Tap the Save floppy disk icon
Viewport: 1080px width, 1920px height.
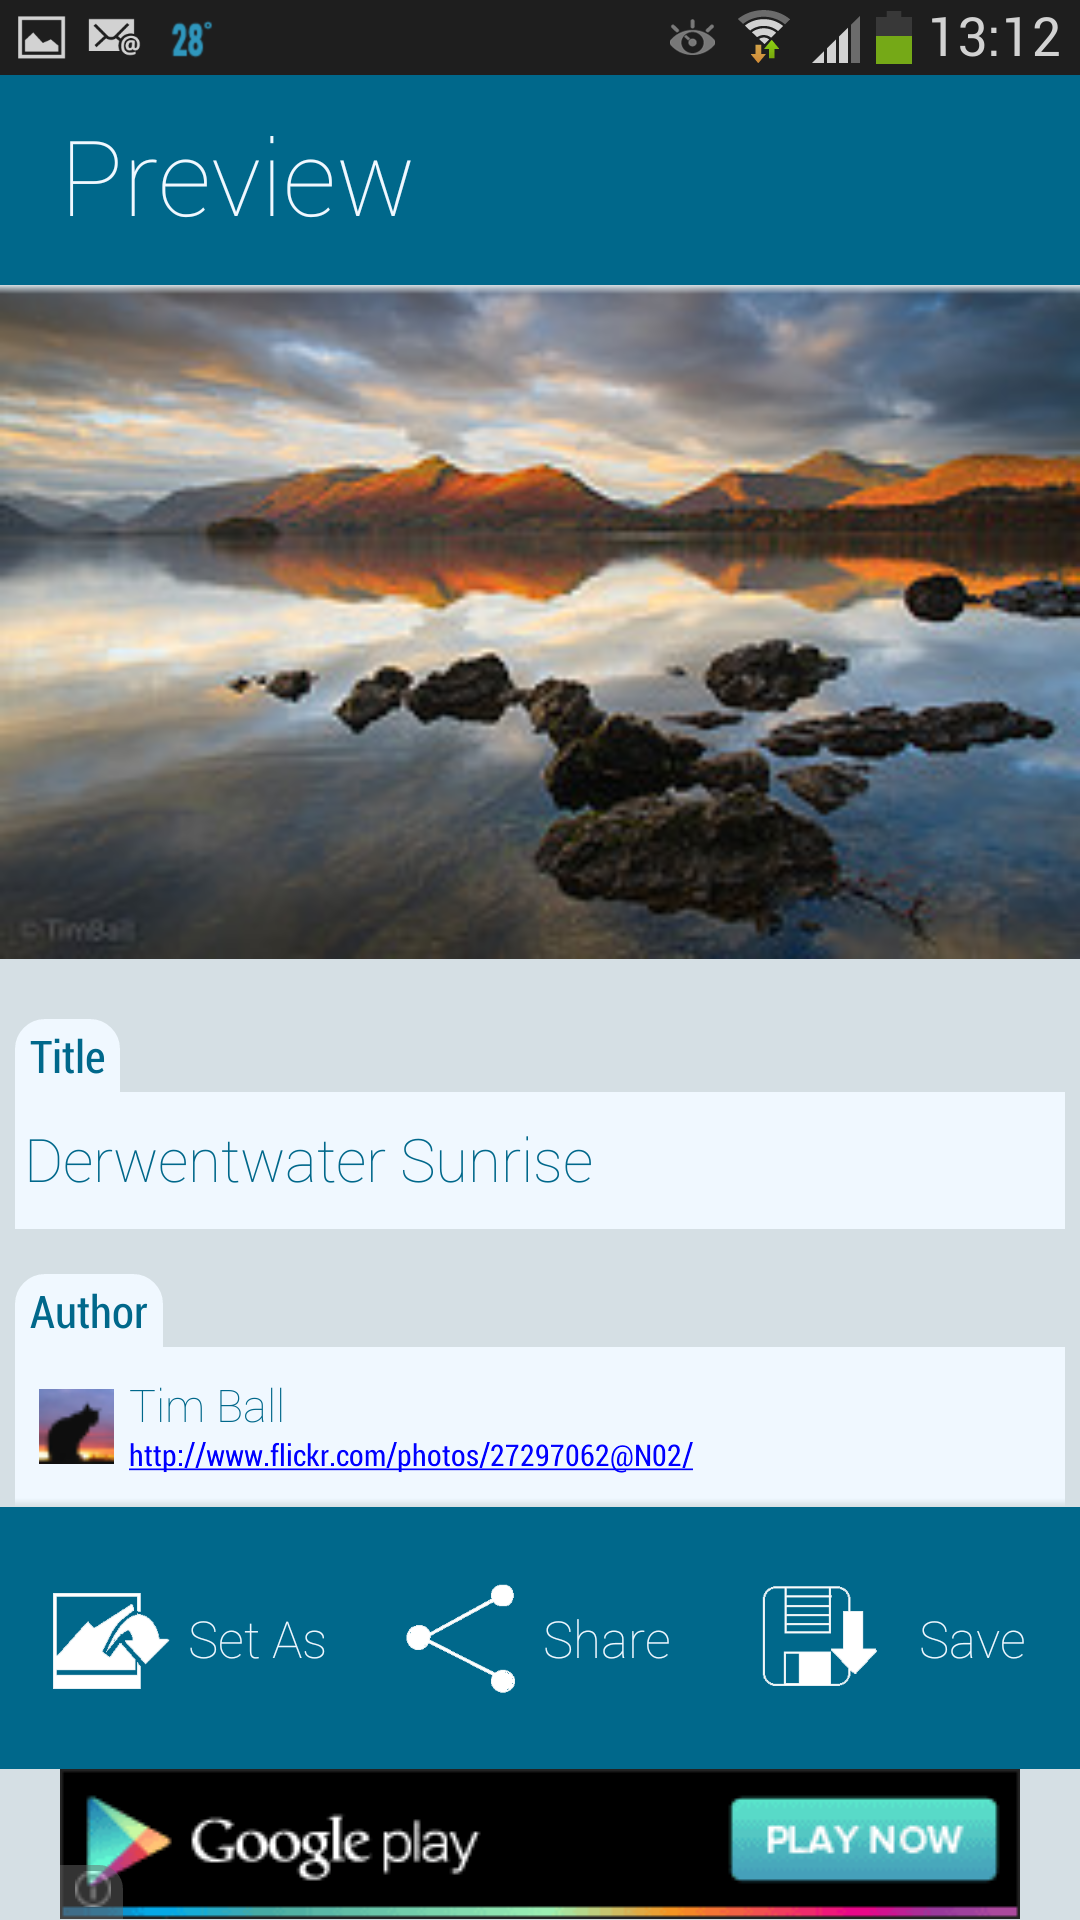tap(819, 1637)
